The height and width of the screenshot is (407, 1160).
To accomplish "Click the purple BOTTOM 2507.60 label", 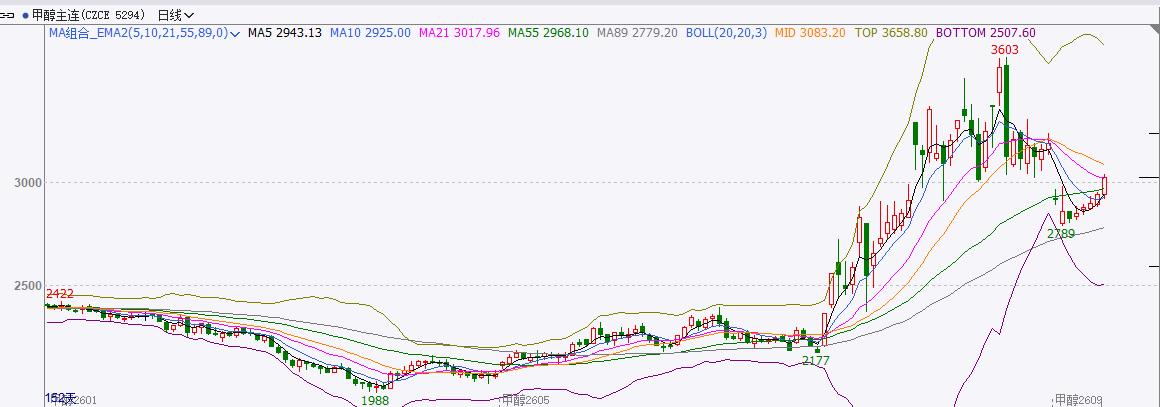I will [985, 33].
